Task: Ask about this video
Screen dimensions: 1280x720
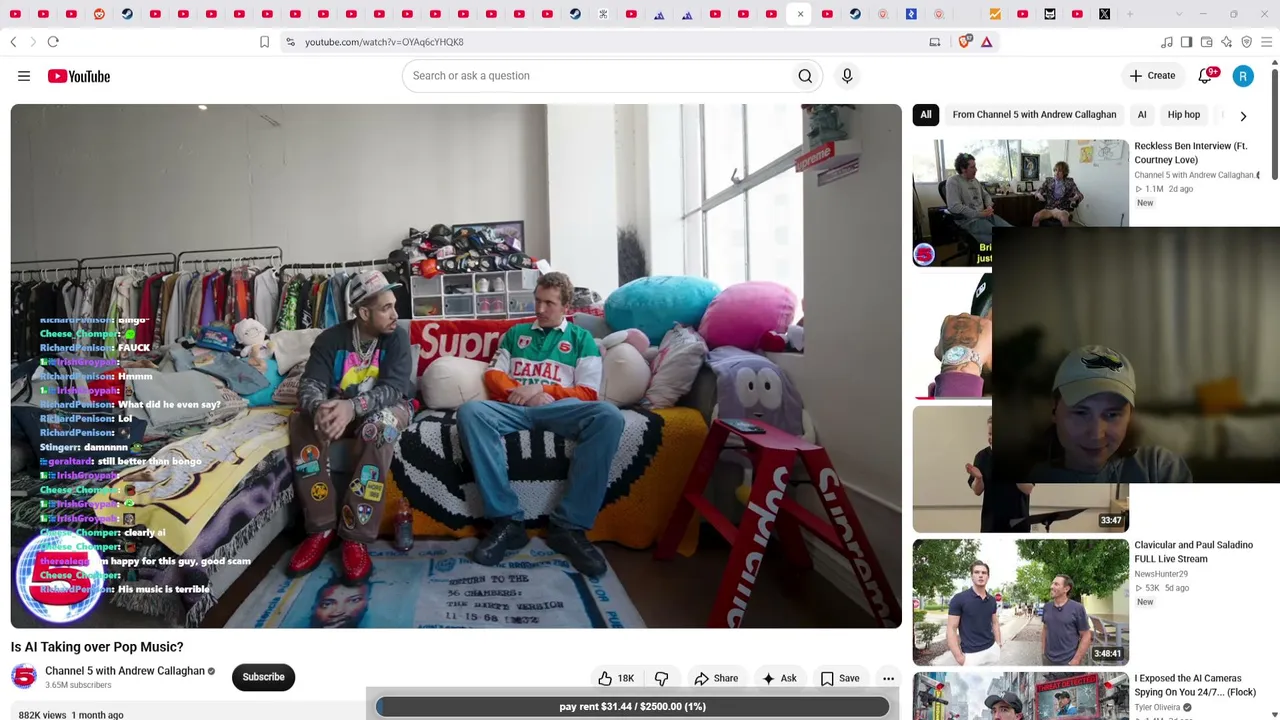Action: (x=779, y=678)
